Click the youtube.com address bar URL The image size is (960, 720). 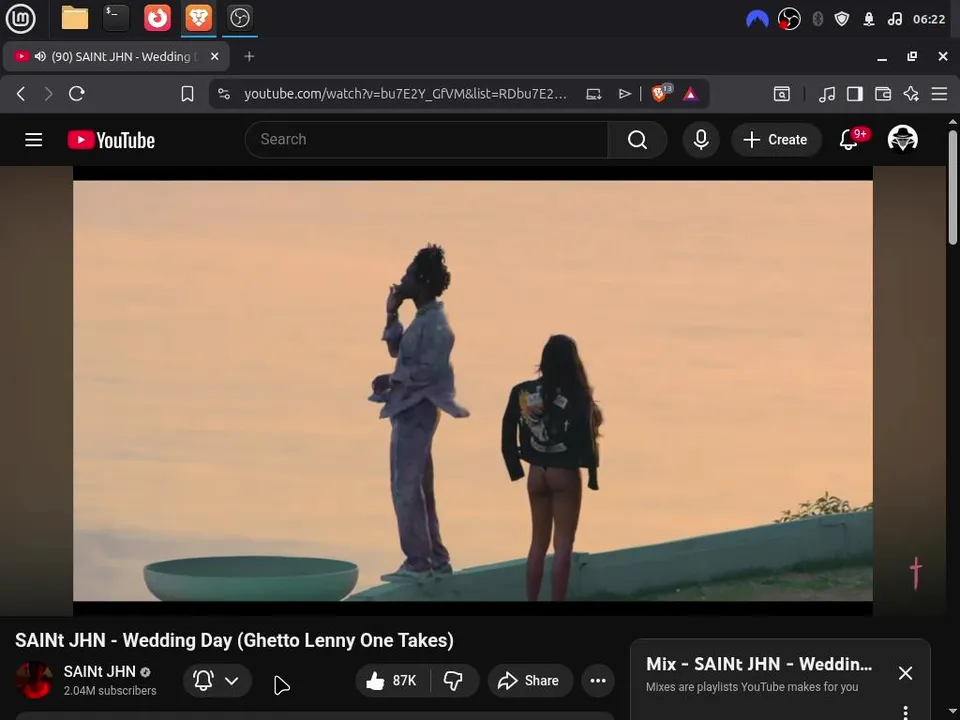click(405, 94)
